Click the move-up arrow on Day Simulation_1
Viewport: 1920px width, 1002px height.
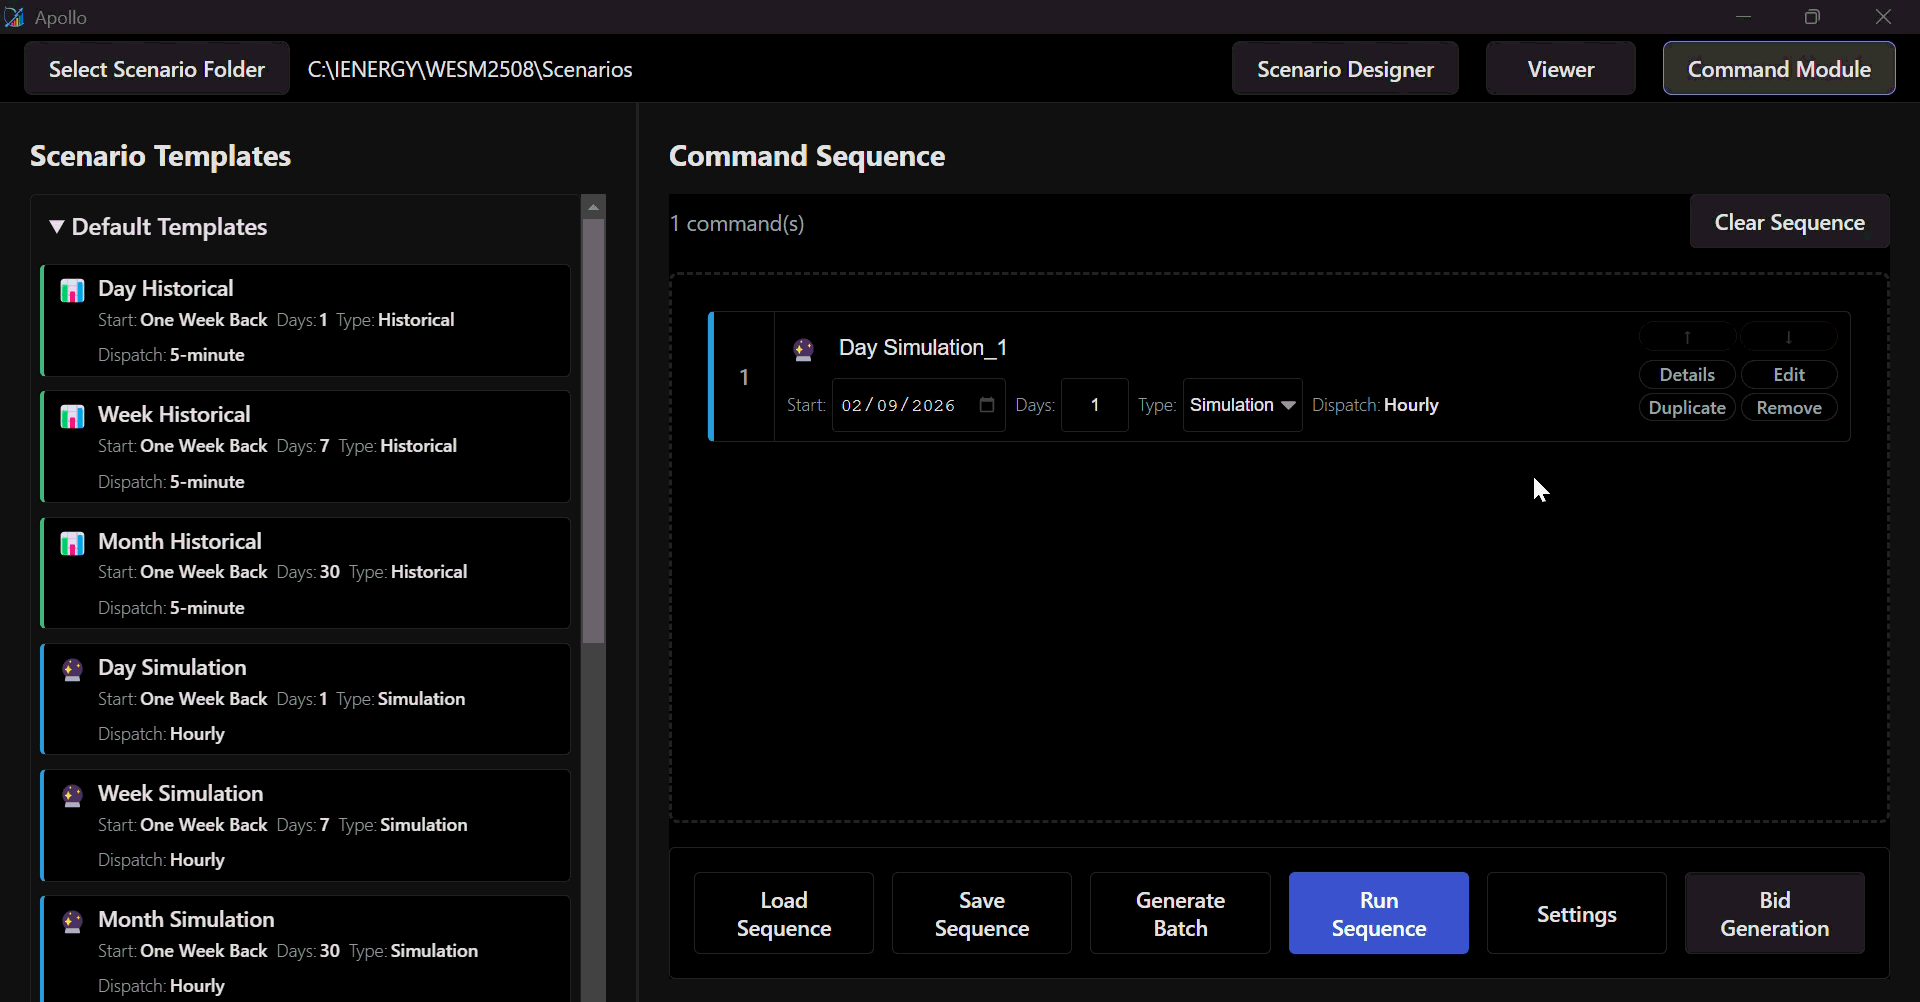(1687, 336)
